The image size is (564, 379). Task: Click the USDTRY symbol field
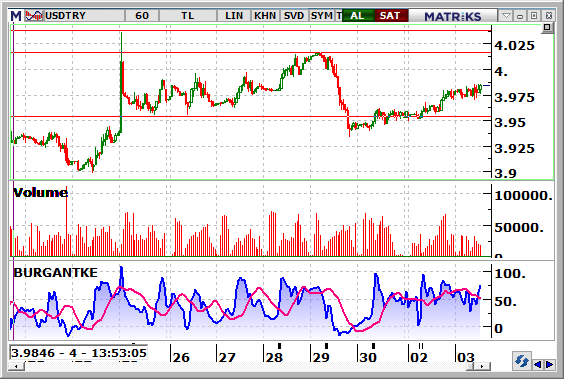click(x=84, y=16)
